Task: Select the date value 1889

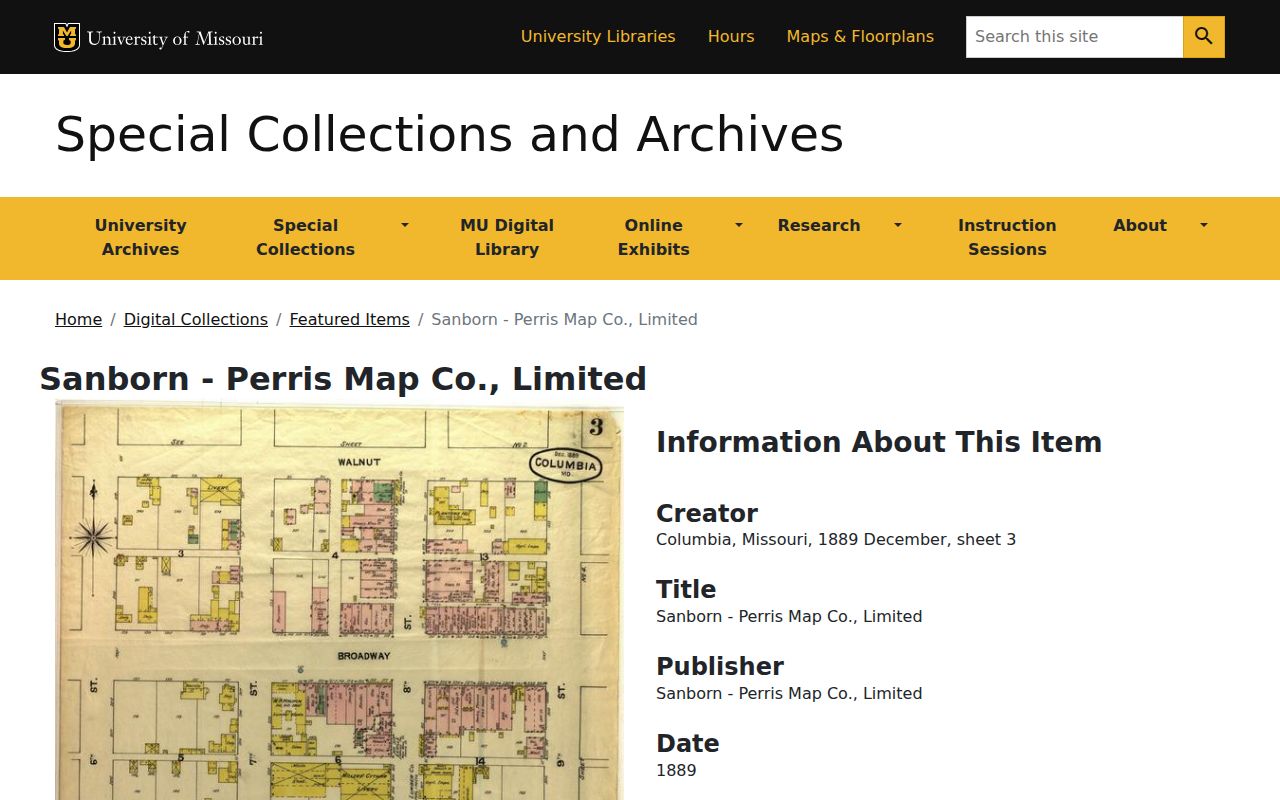Action: [676, 771]
